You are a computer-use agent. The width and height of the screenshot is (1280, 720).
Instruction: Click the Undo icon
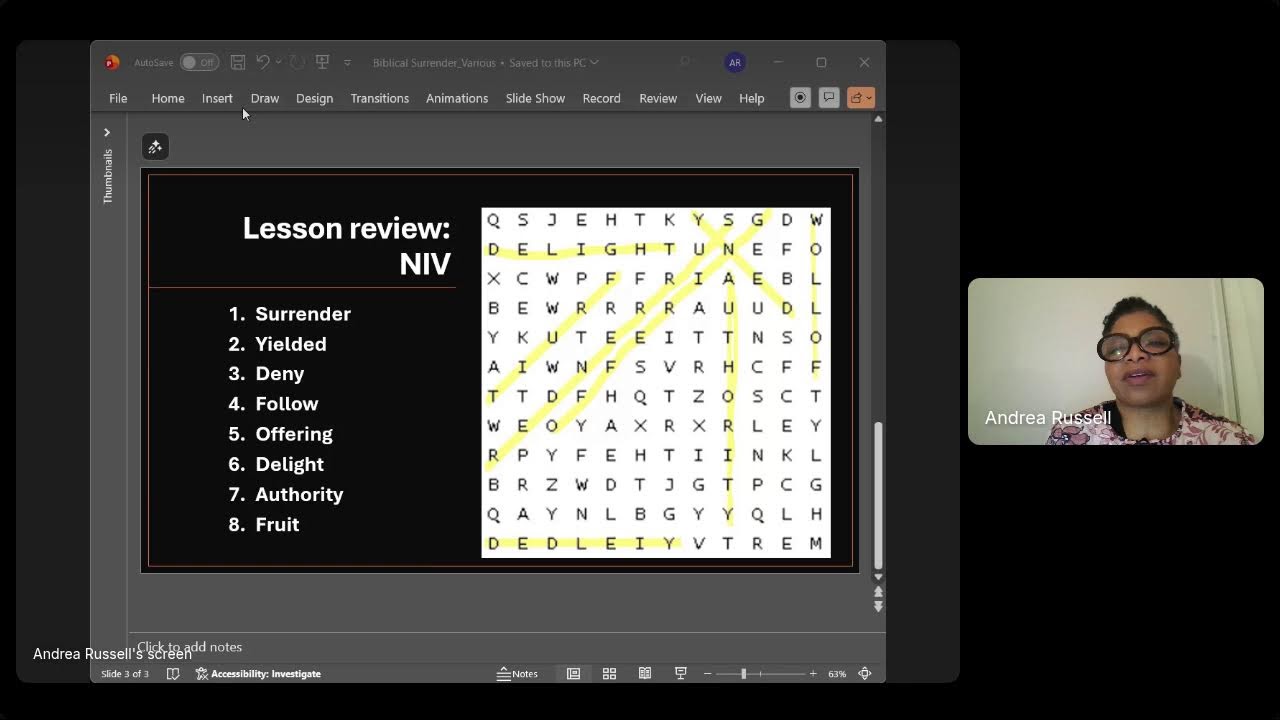tap(262, 62)
